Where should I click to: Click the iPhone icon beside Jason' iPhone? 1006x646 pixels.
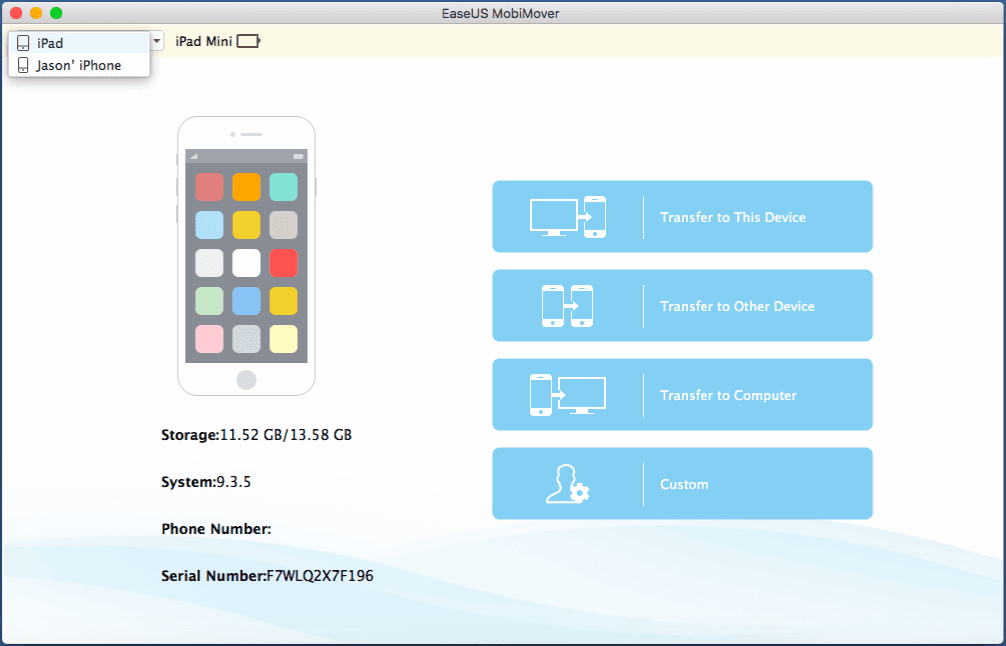pyautogui.click(x=23, y=65)
